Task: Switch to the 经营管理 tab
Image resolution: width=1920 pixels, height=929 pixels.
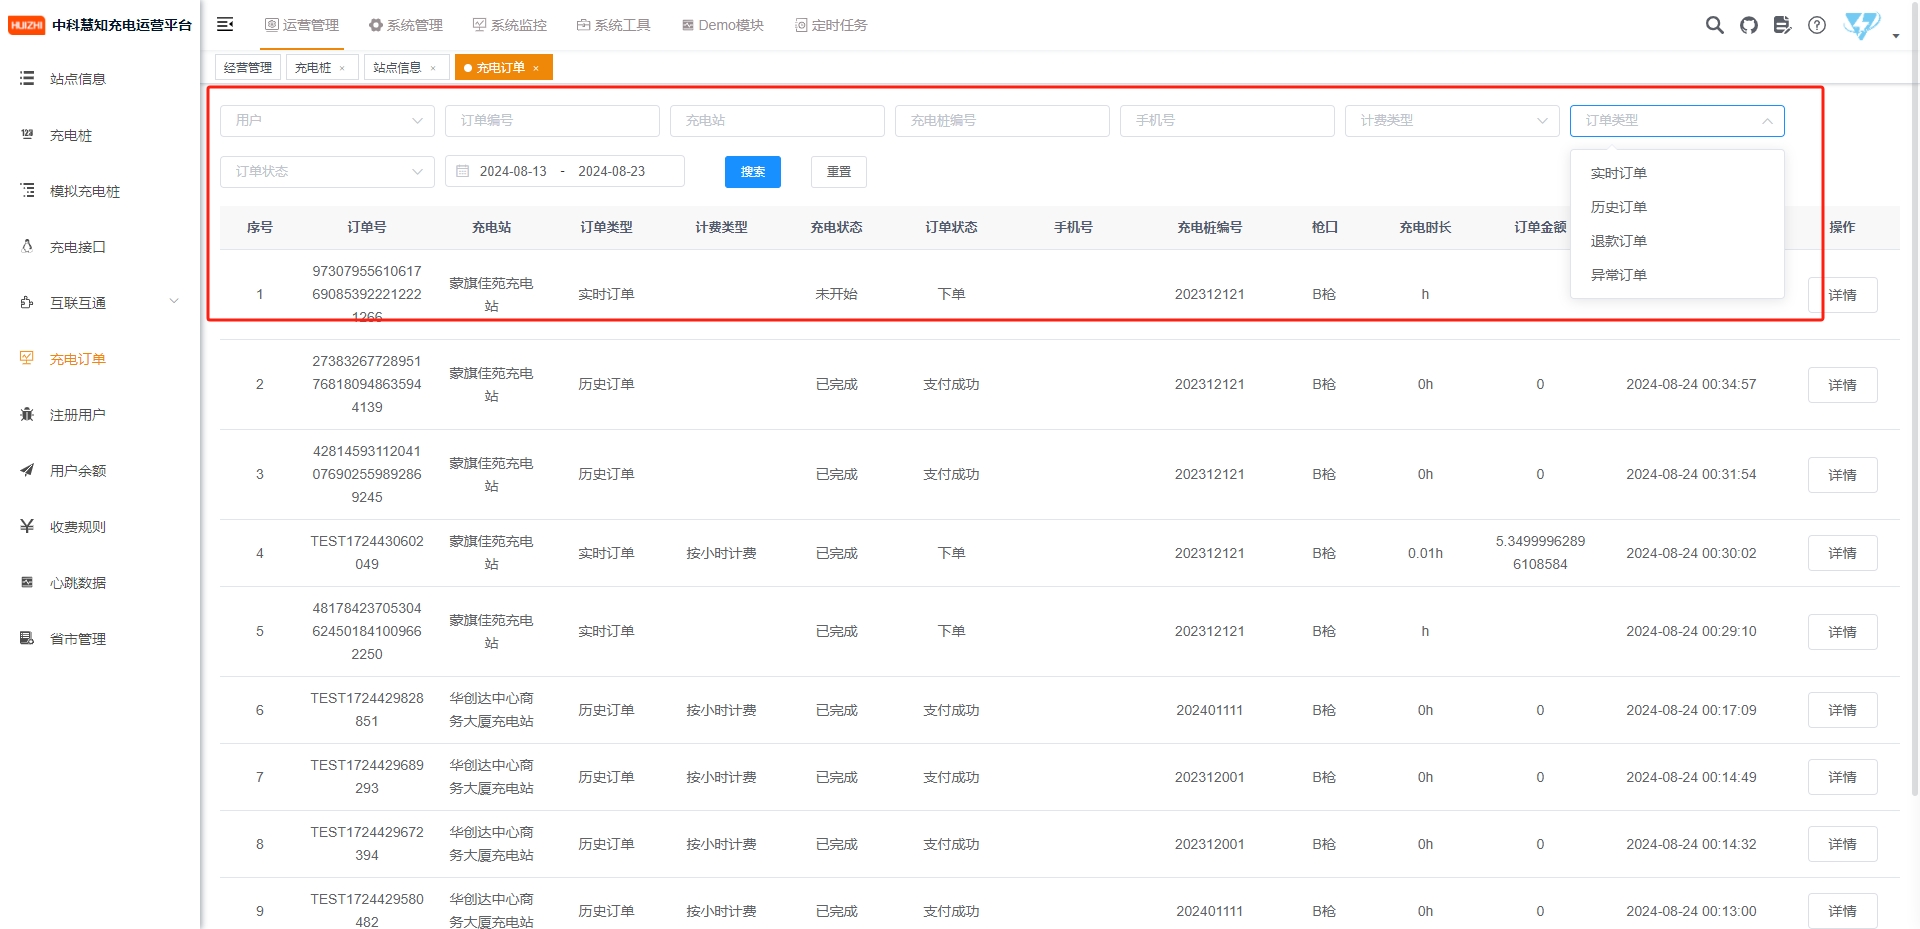Action: click(x=248, y=68)
